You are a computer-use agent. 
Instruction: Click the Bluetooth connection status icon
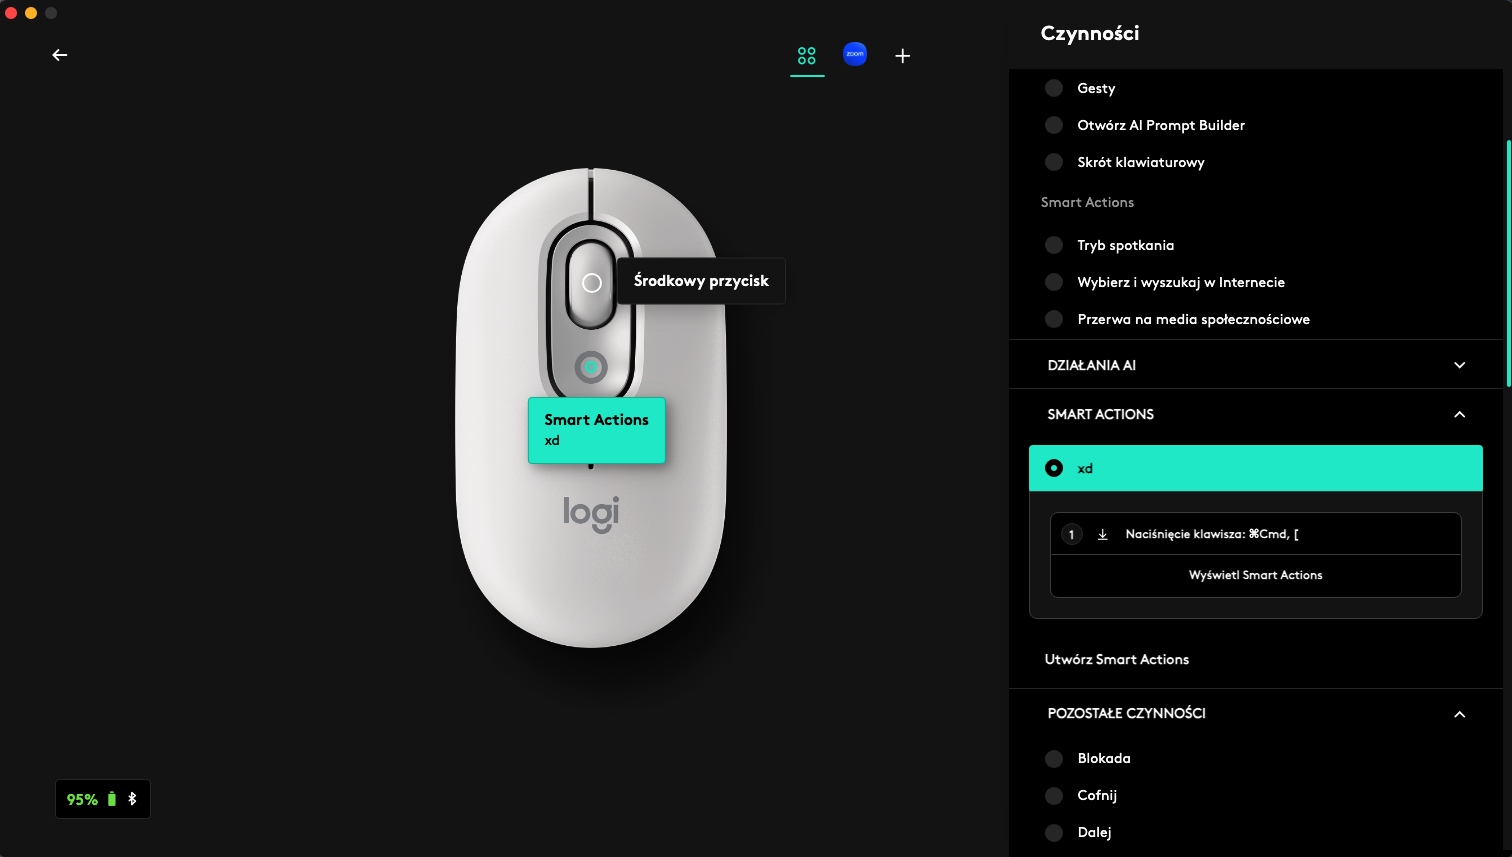(132, 799)
